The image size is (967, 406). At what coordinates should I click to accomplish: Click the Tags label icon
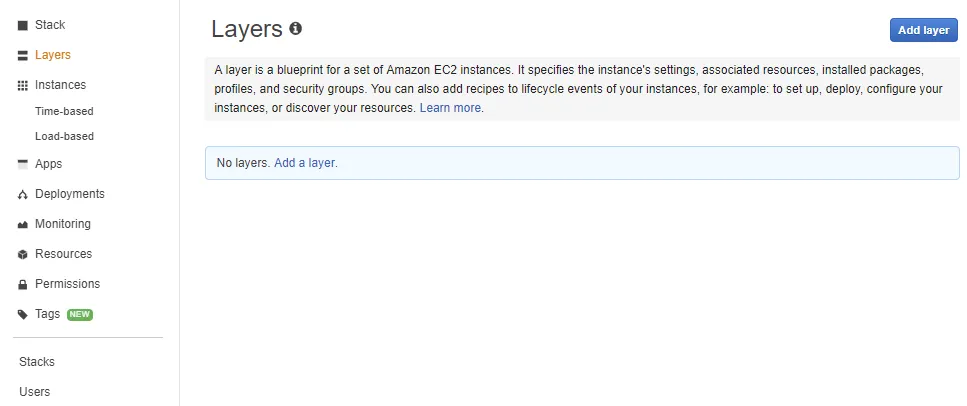[23, 314]
